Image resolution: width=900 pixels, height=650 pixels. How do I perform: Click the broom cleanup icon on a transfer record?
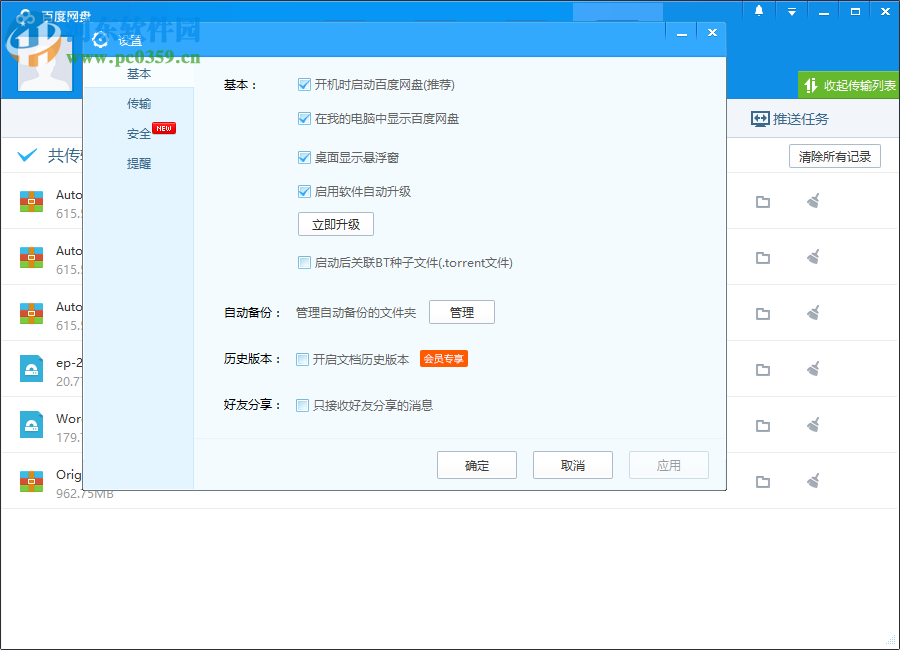813,202
